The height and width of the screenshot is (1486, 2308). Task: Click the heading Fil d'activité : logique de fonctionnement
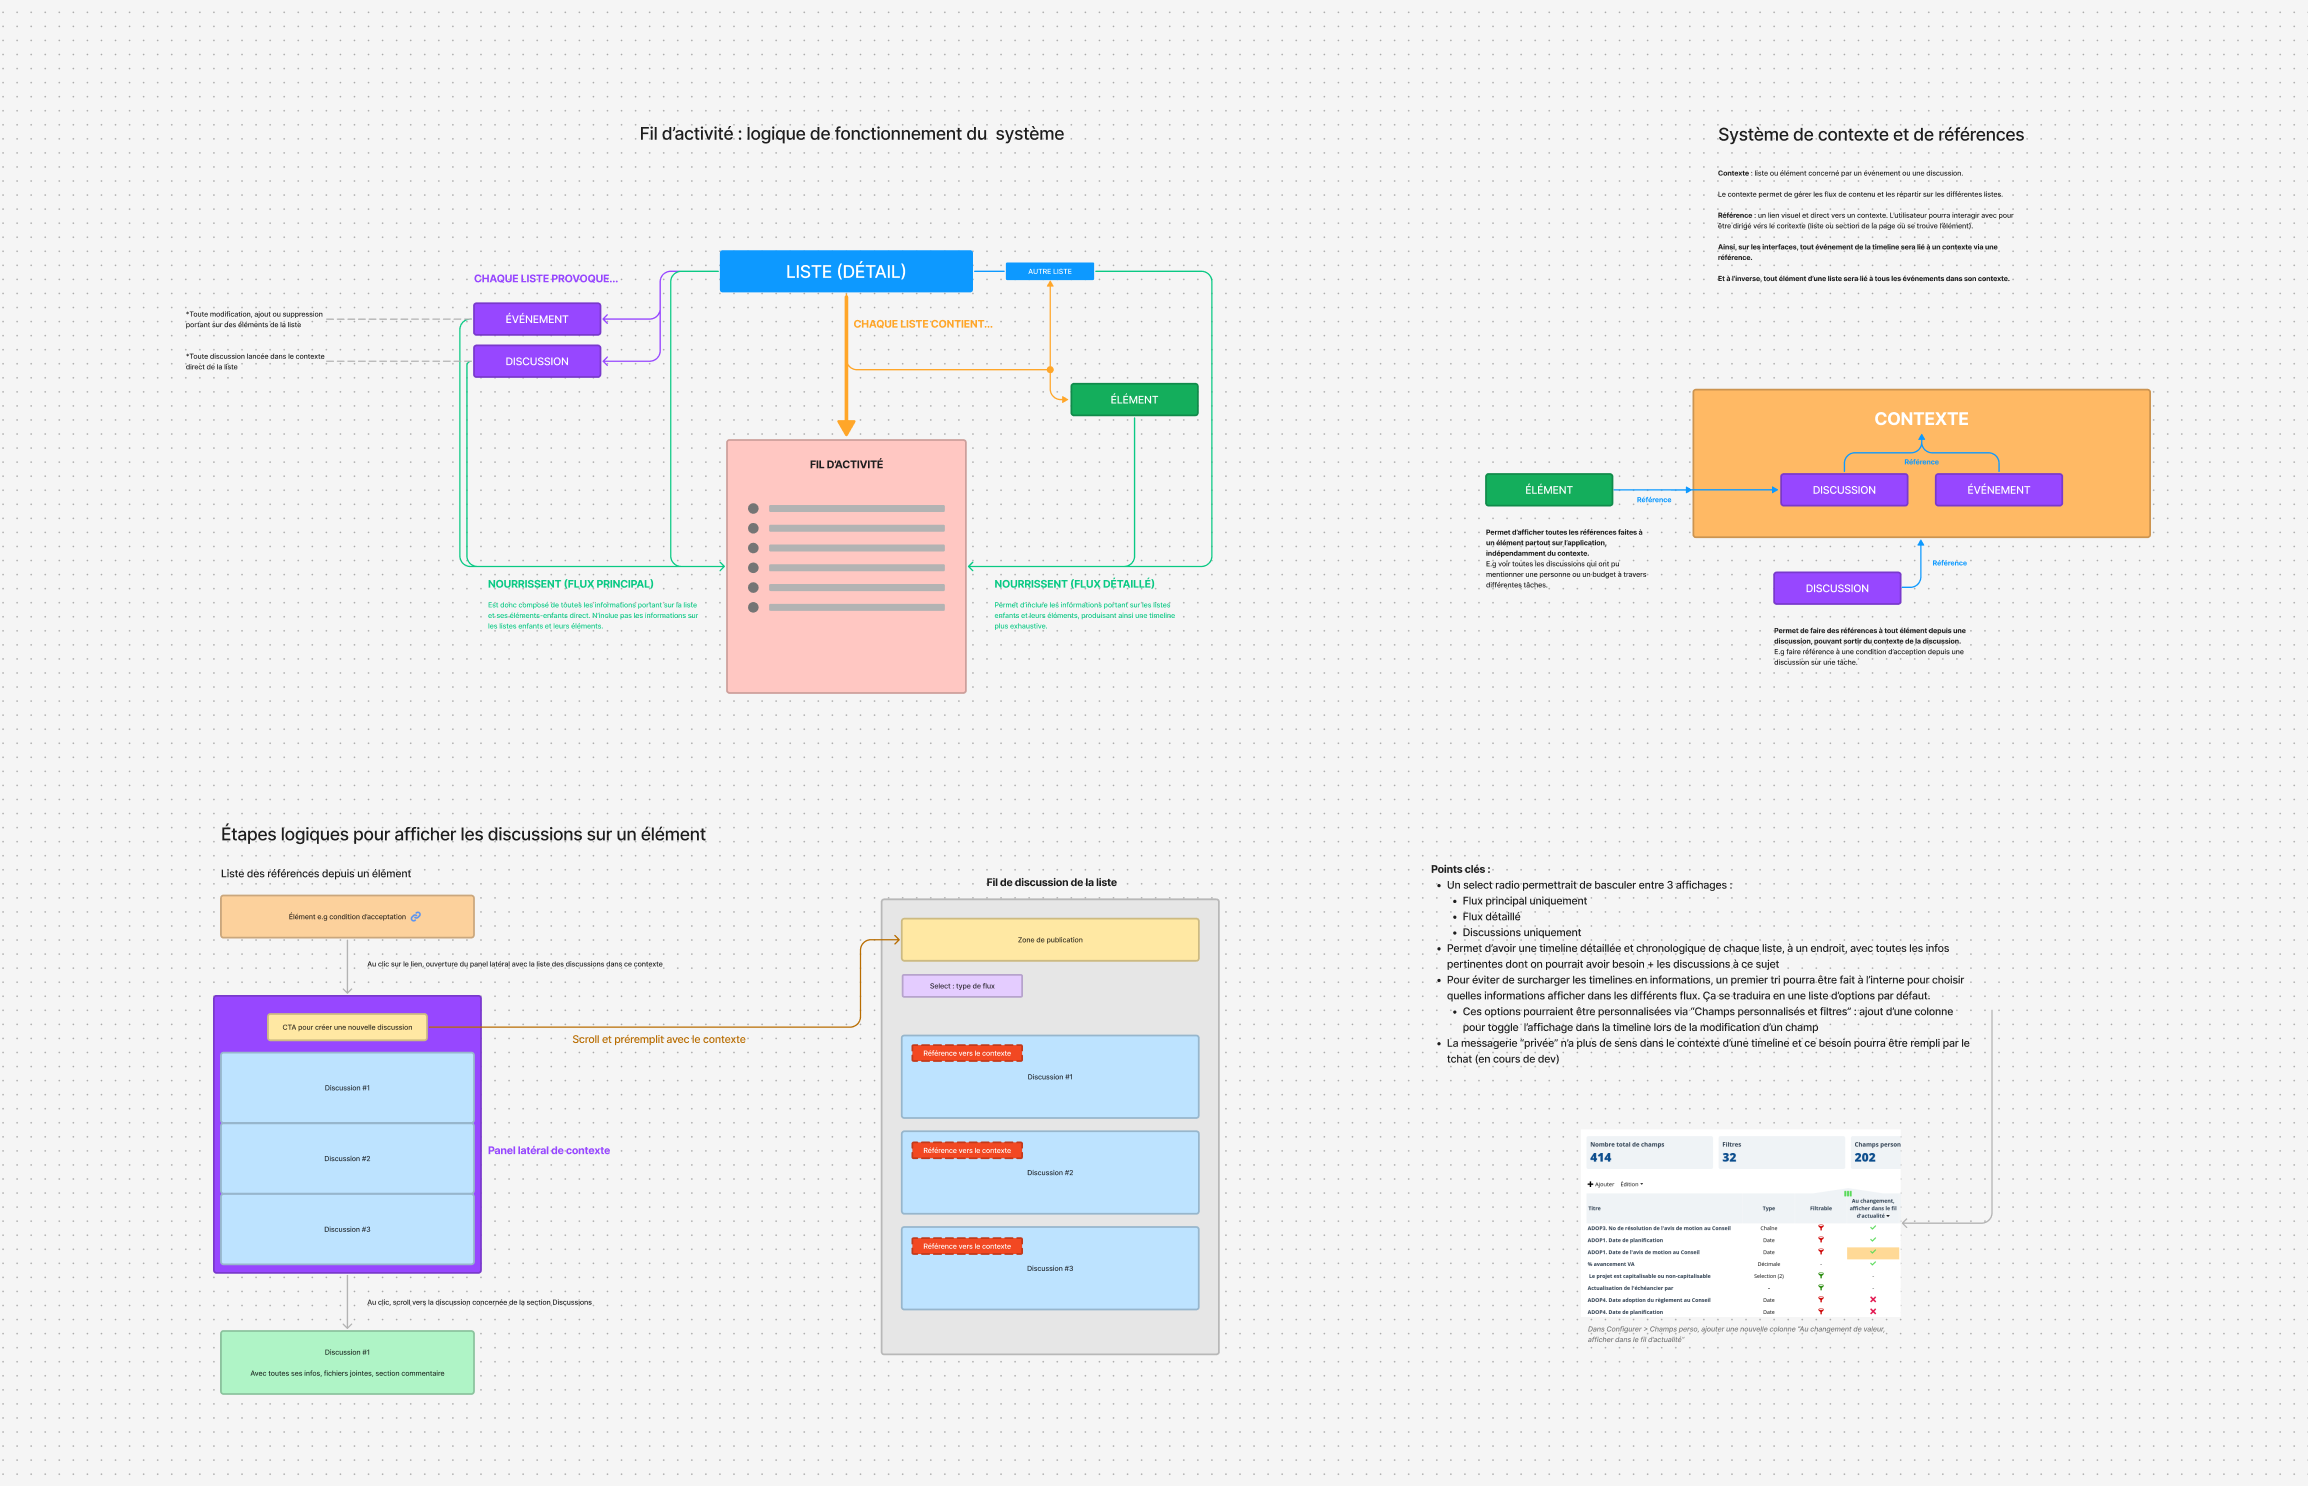852,134
